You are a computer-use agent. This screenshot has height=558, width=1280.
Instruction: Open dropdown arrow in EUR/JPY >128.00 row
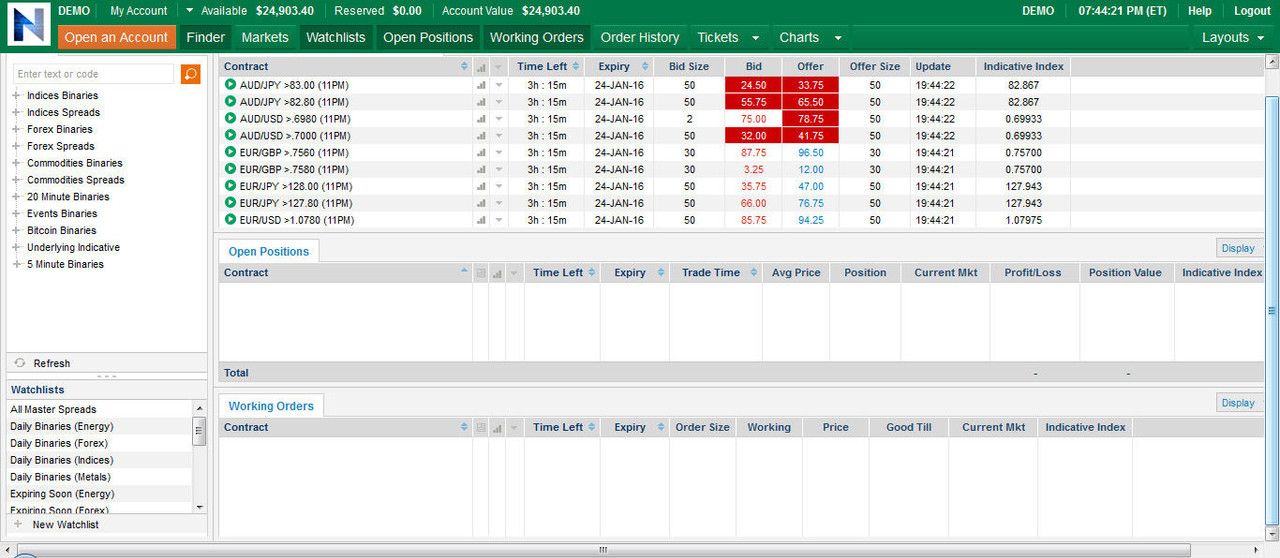(x=498, y=187)
